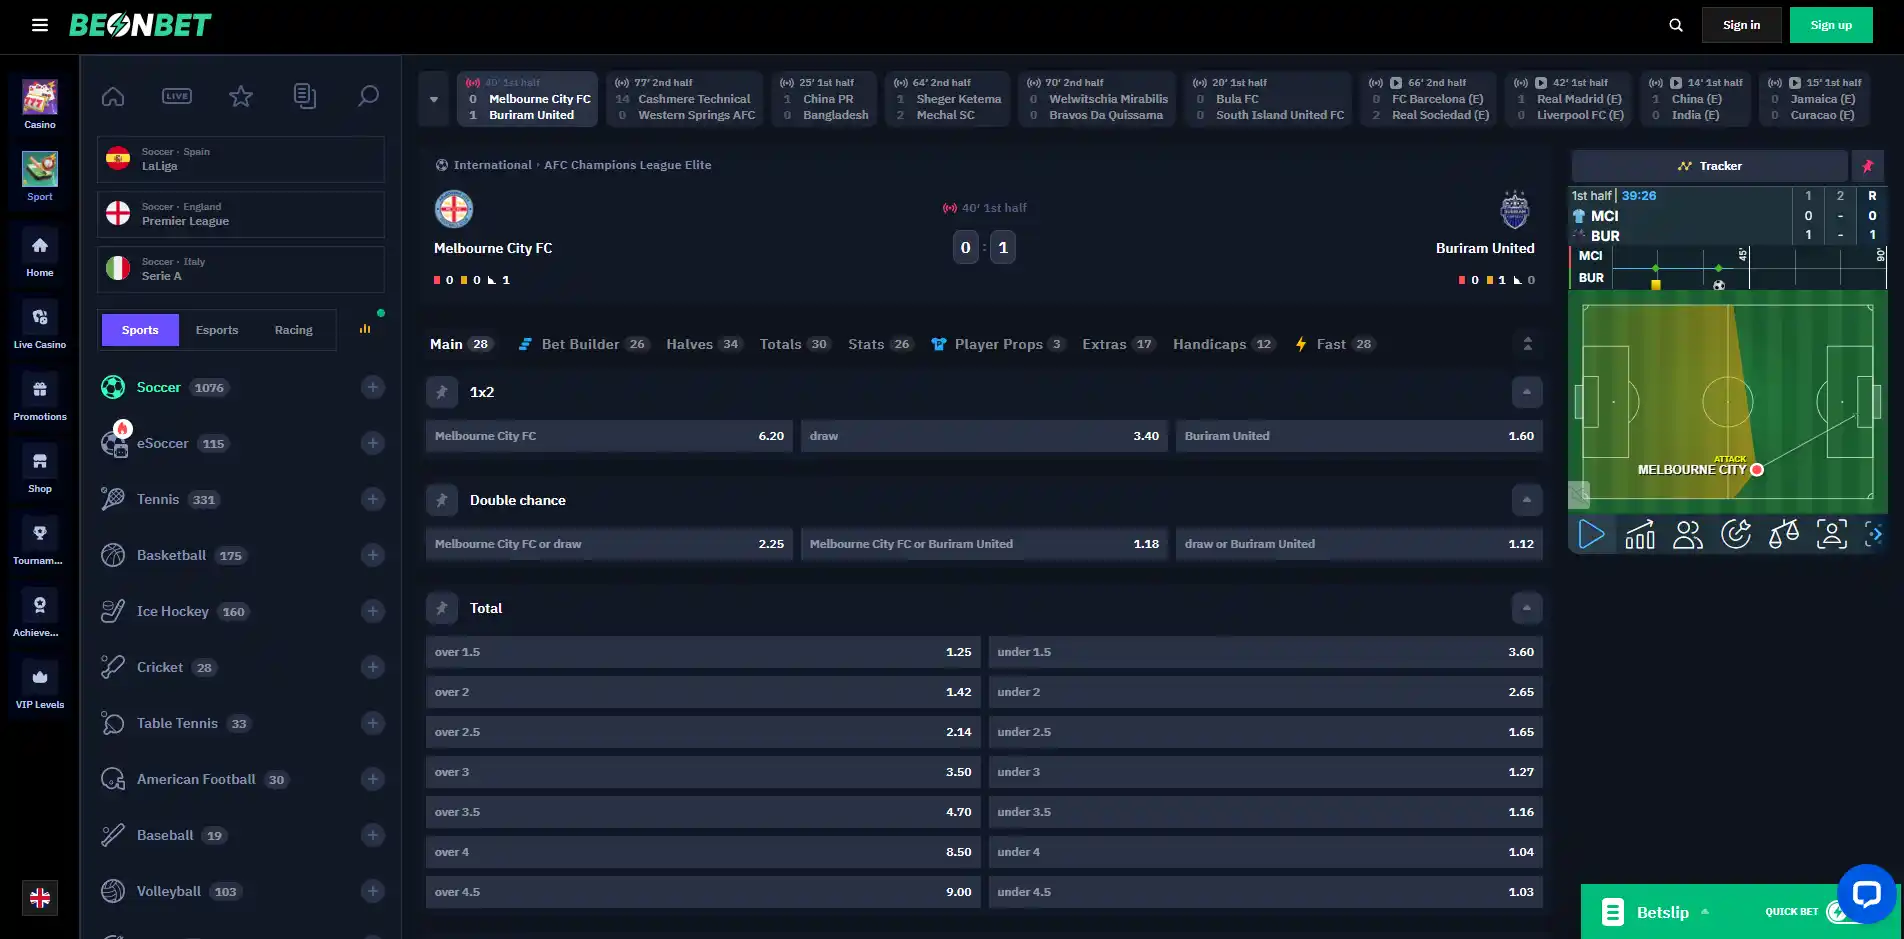Open the Live events icon
Image resolution: width=1904 pixels, height=939 pixels.
pos(177,96)
